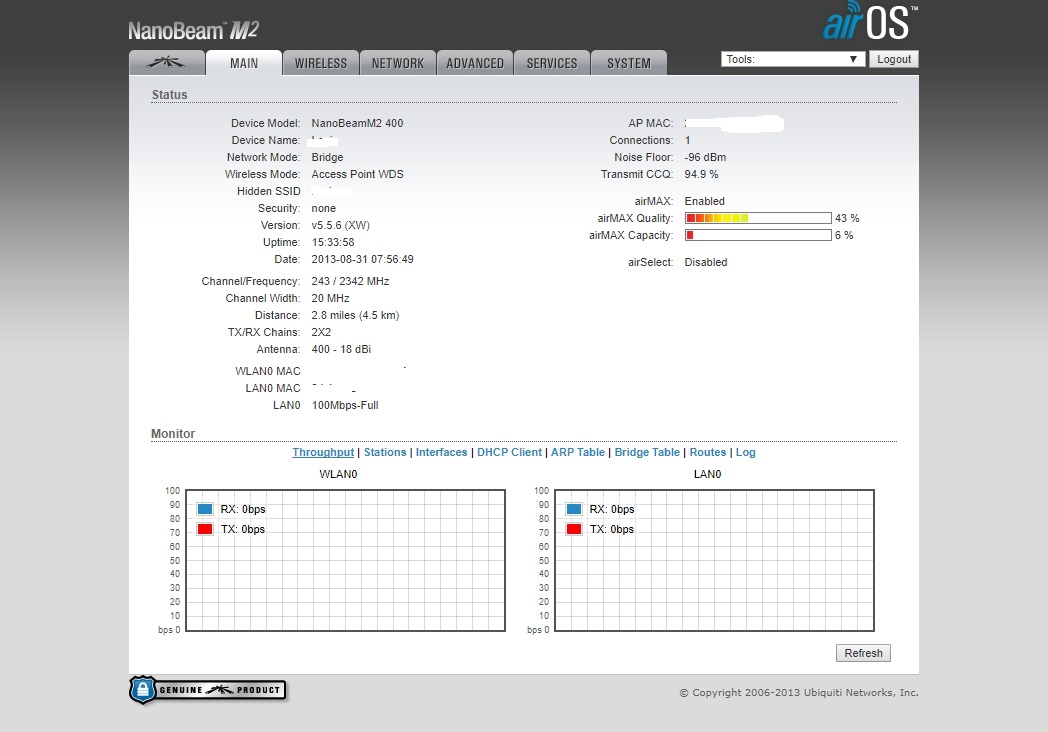Screen dimensions: 1048x732
Task: Open the Bridge Table link
Action: pyautogui.click(x=647, y=452)
